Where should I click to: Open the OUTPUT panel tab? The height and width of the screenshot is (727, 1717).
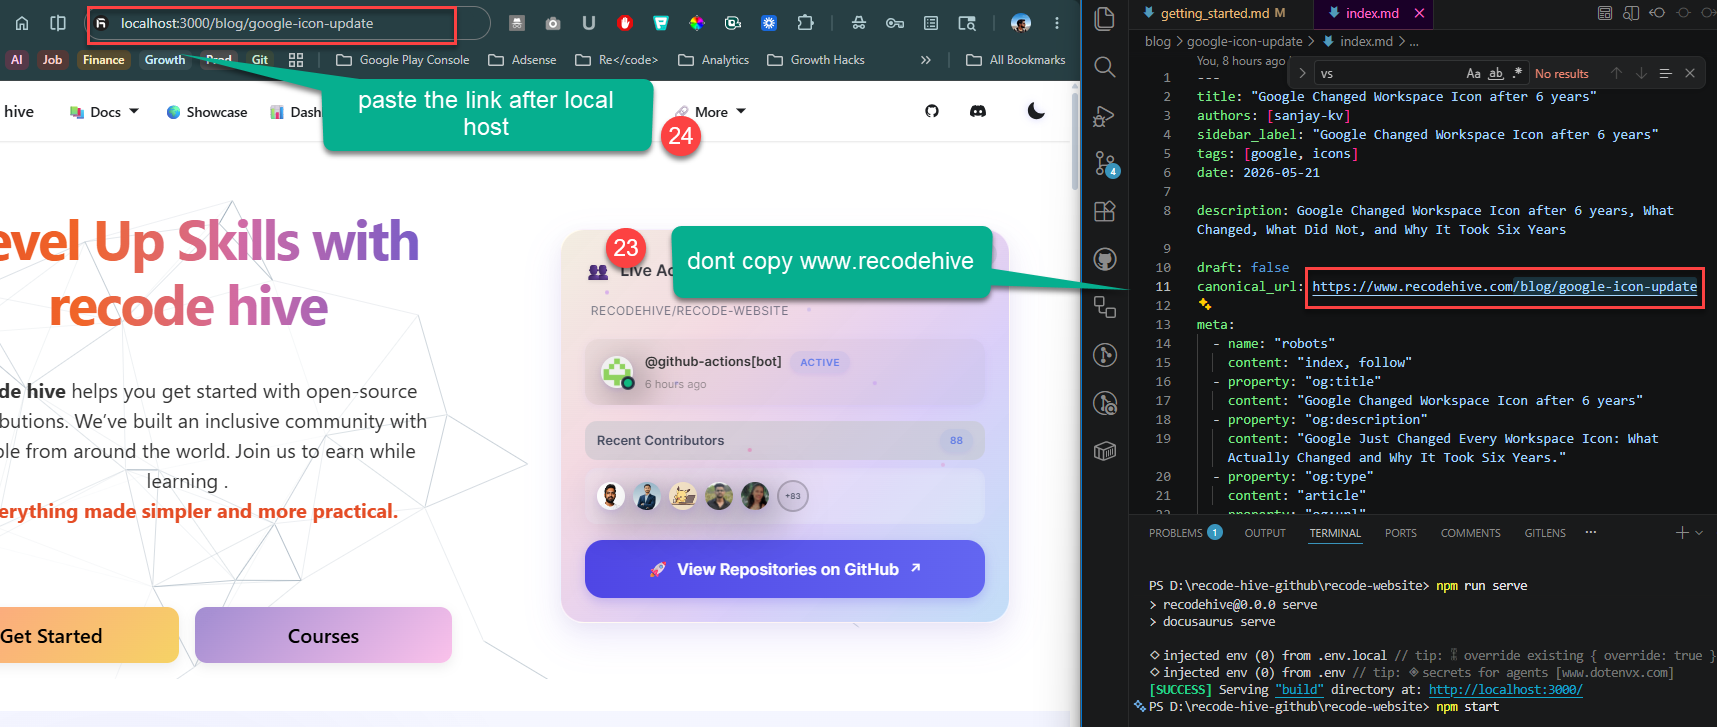(1265, 533)
